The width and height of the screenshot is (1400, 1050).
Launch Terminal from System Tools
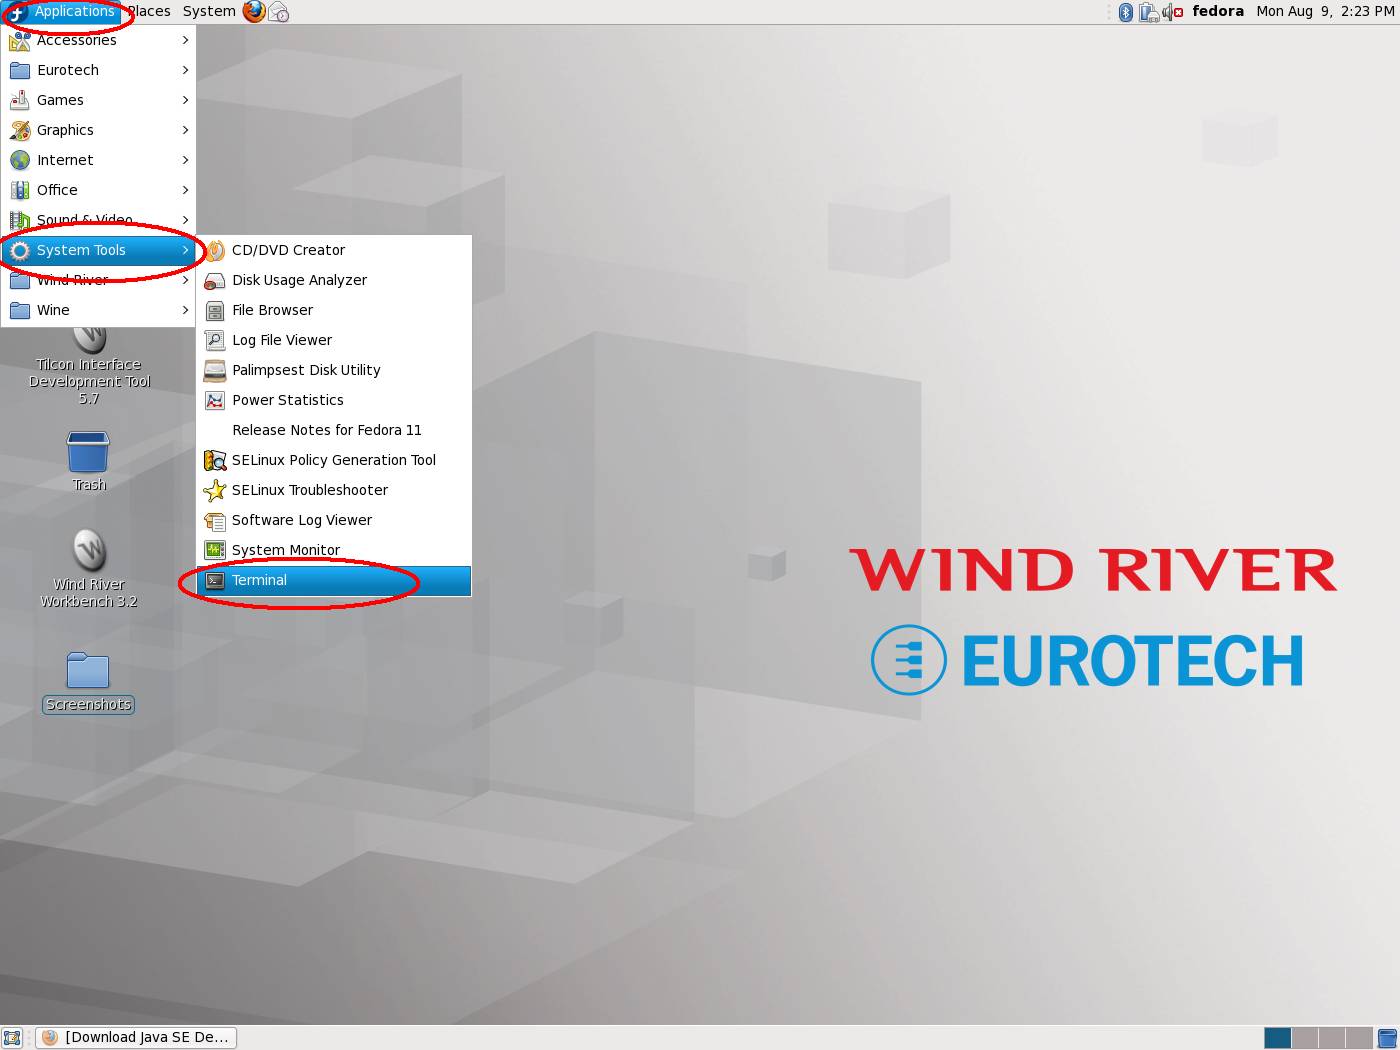coord(334,580)
